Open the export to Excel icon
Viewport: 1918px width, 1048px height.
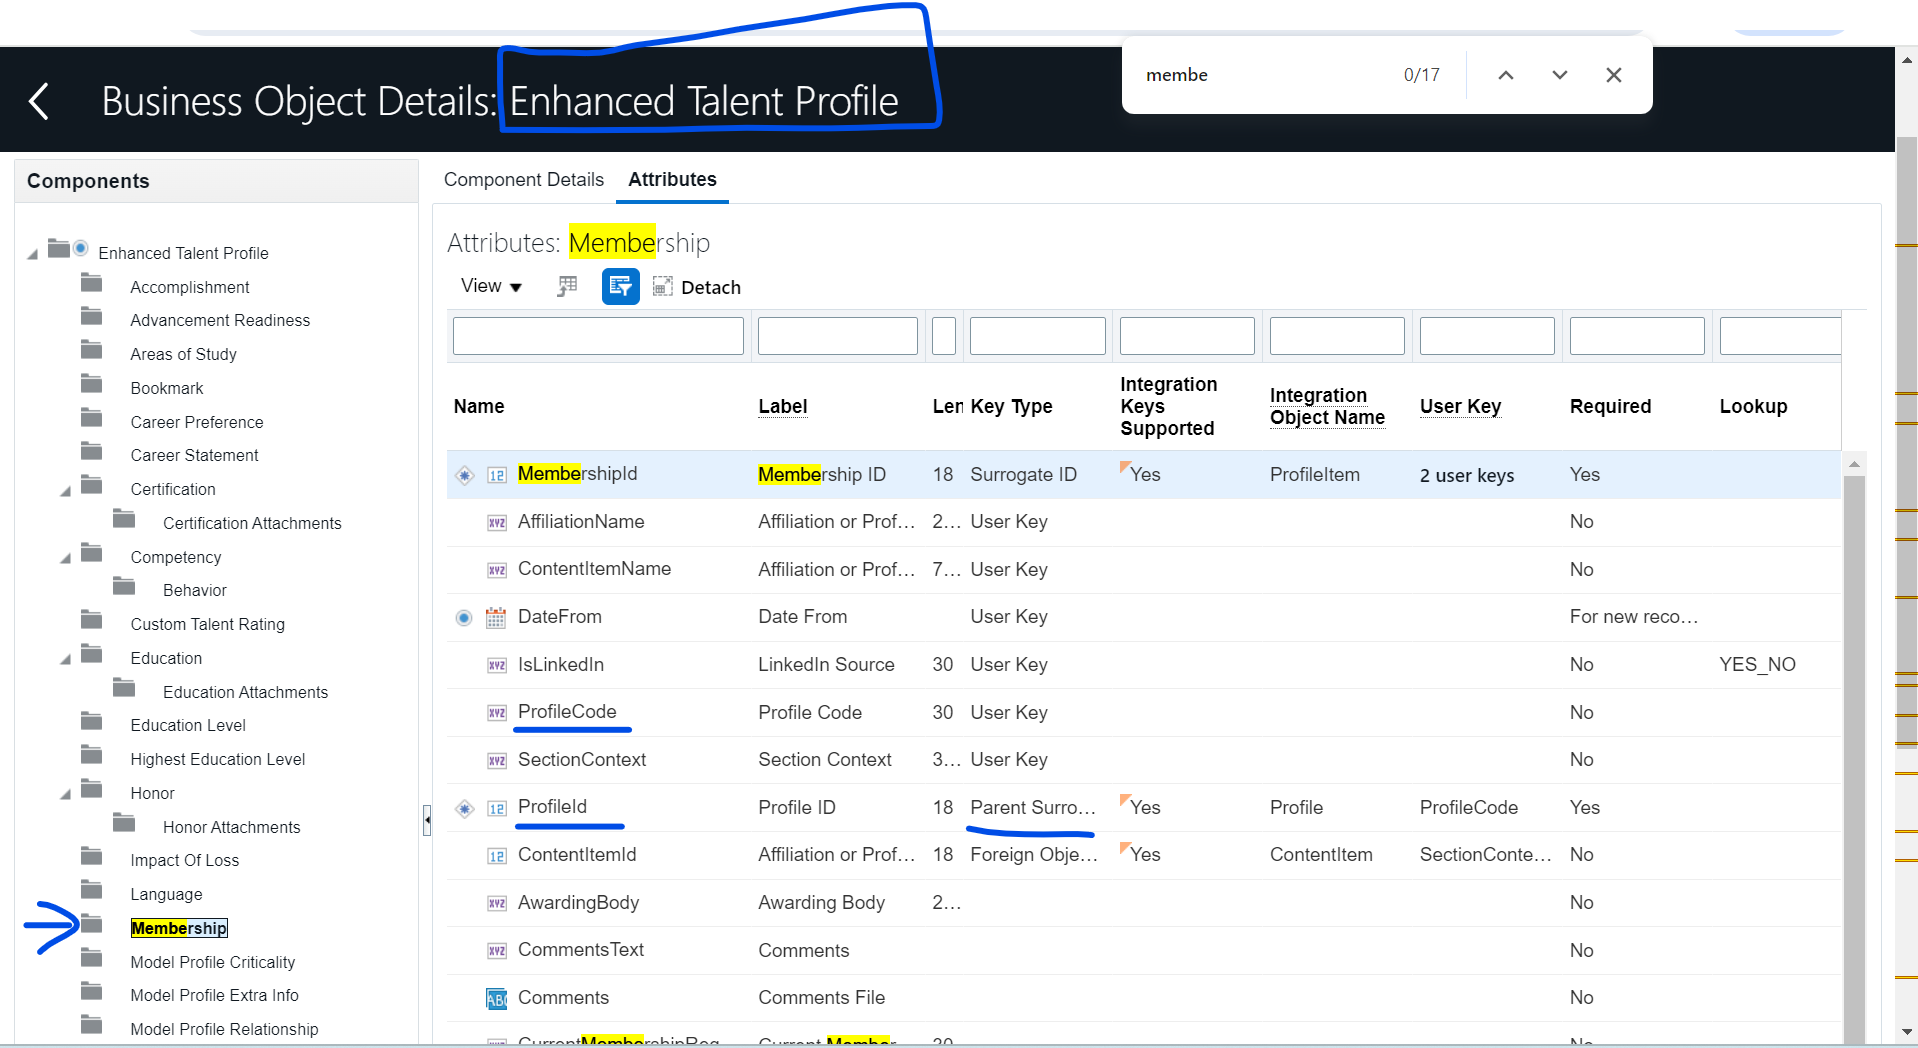[567, 286]
